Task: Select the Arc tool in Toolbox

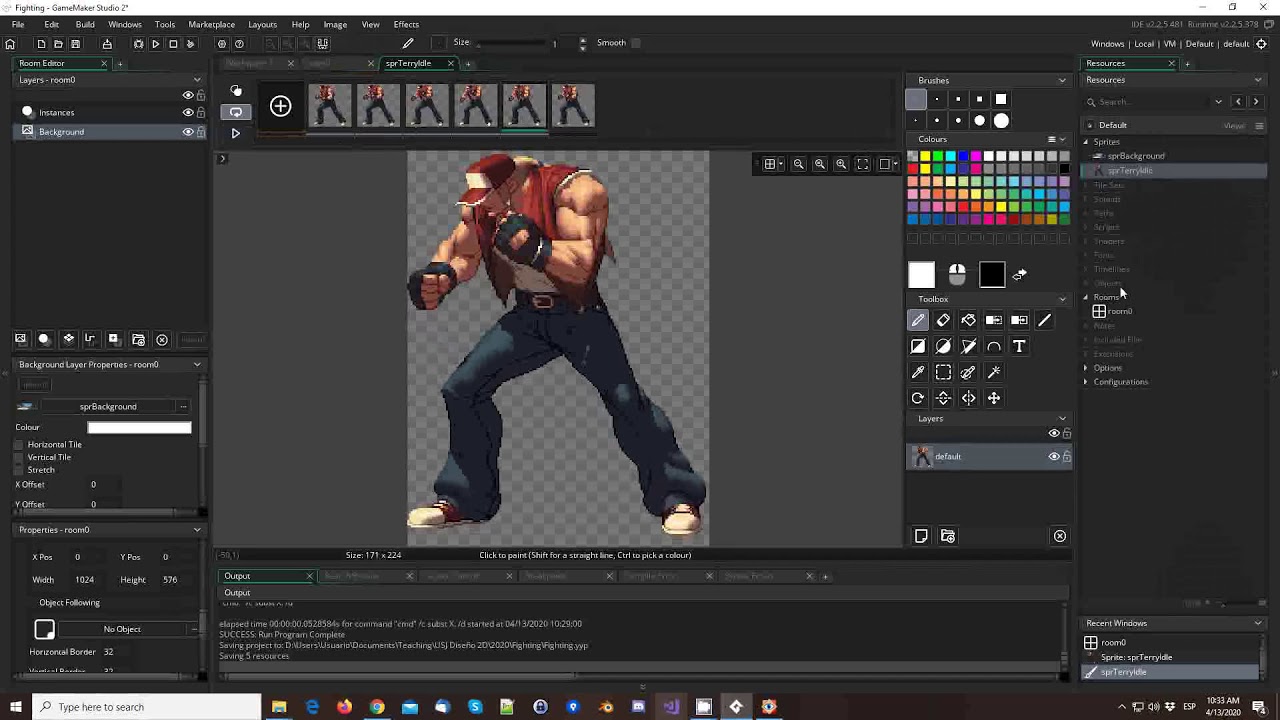Action: point(994,346)
